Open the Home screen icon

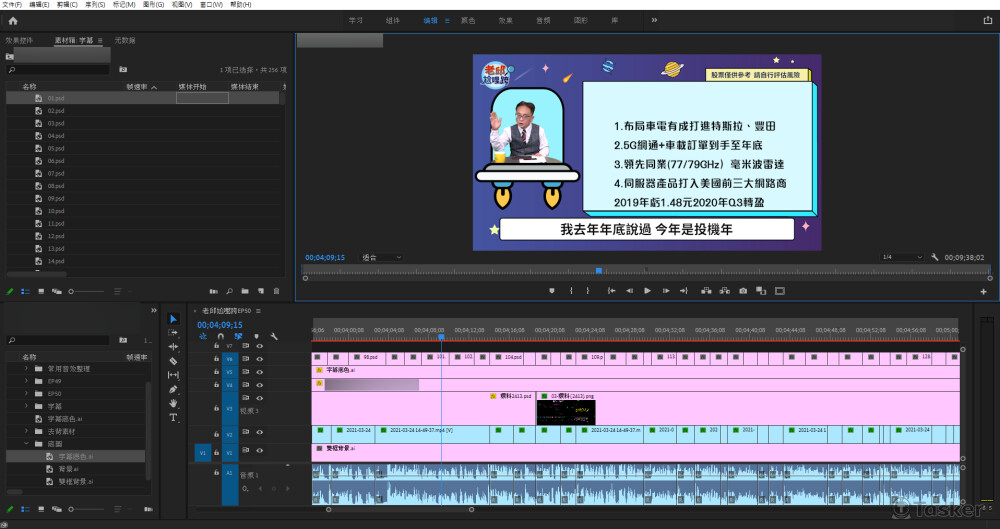[x=11, y=19]
